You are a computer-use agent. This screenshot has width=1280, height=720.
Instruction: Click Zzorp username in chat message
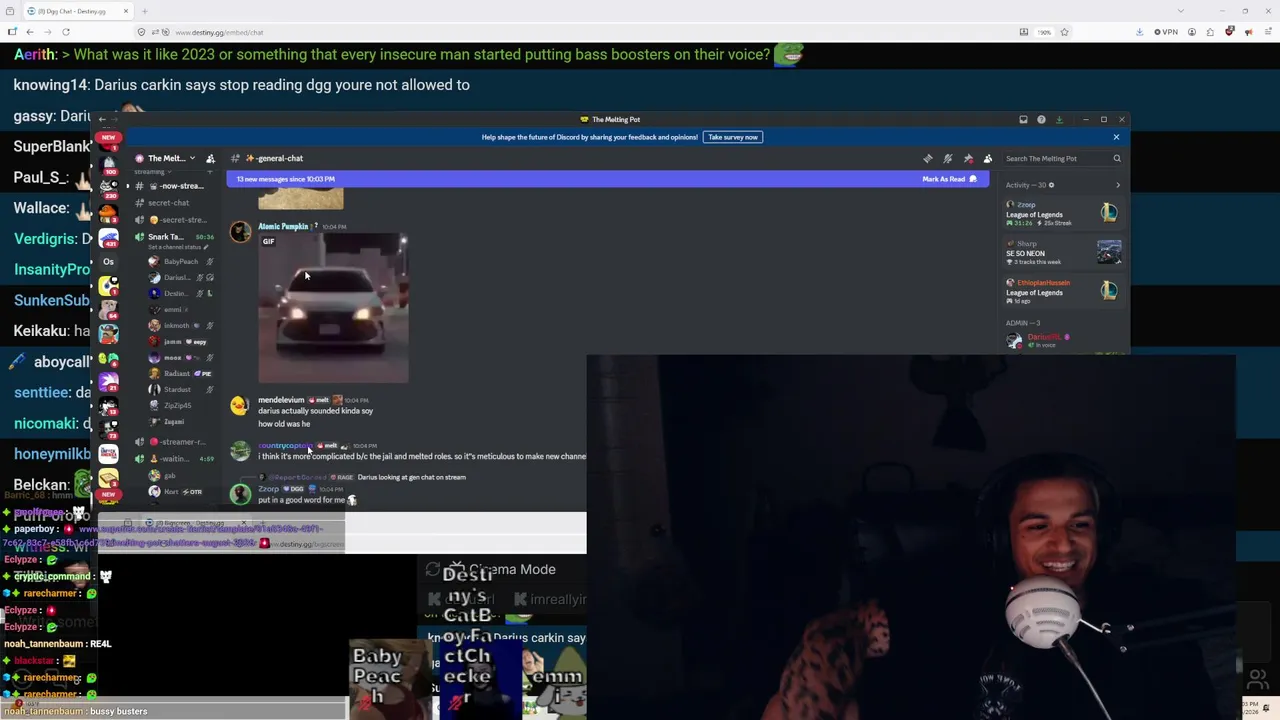pos(269,489)
